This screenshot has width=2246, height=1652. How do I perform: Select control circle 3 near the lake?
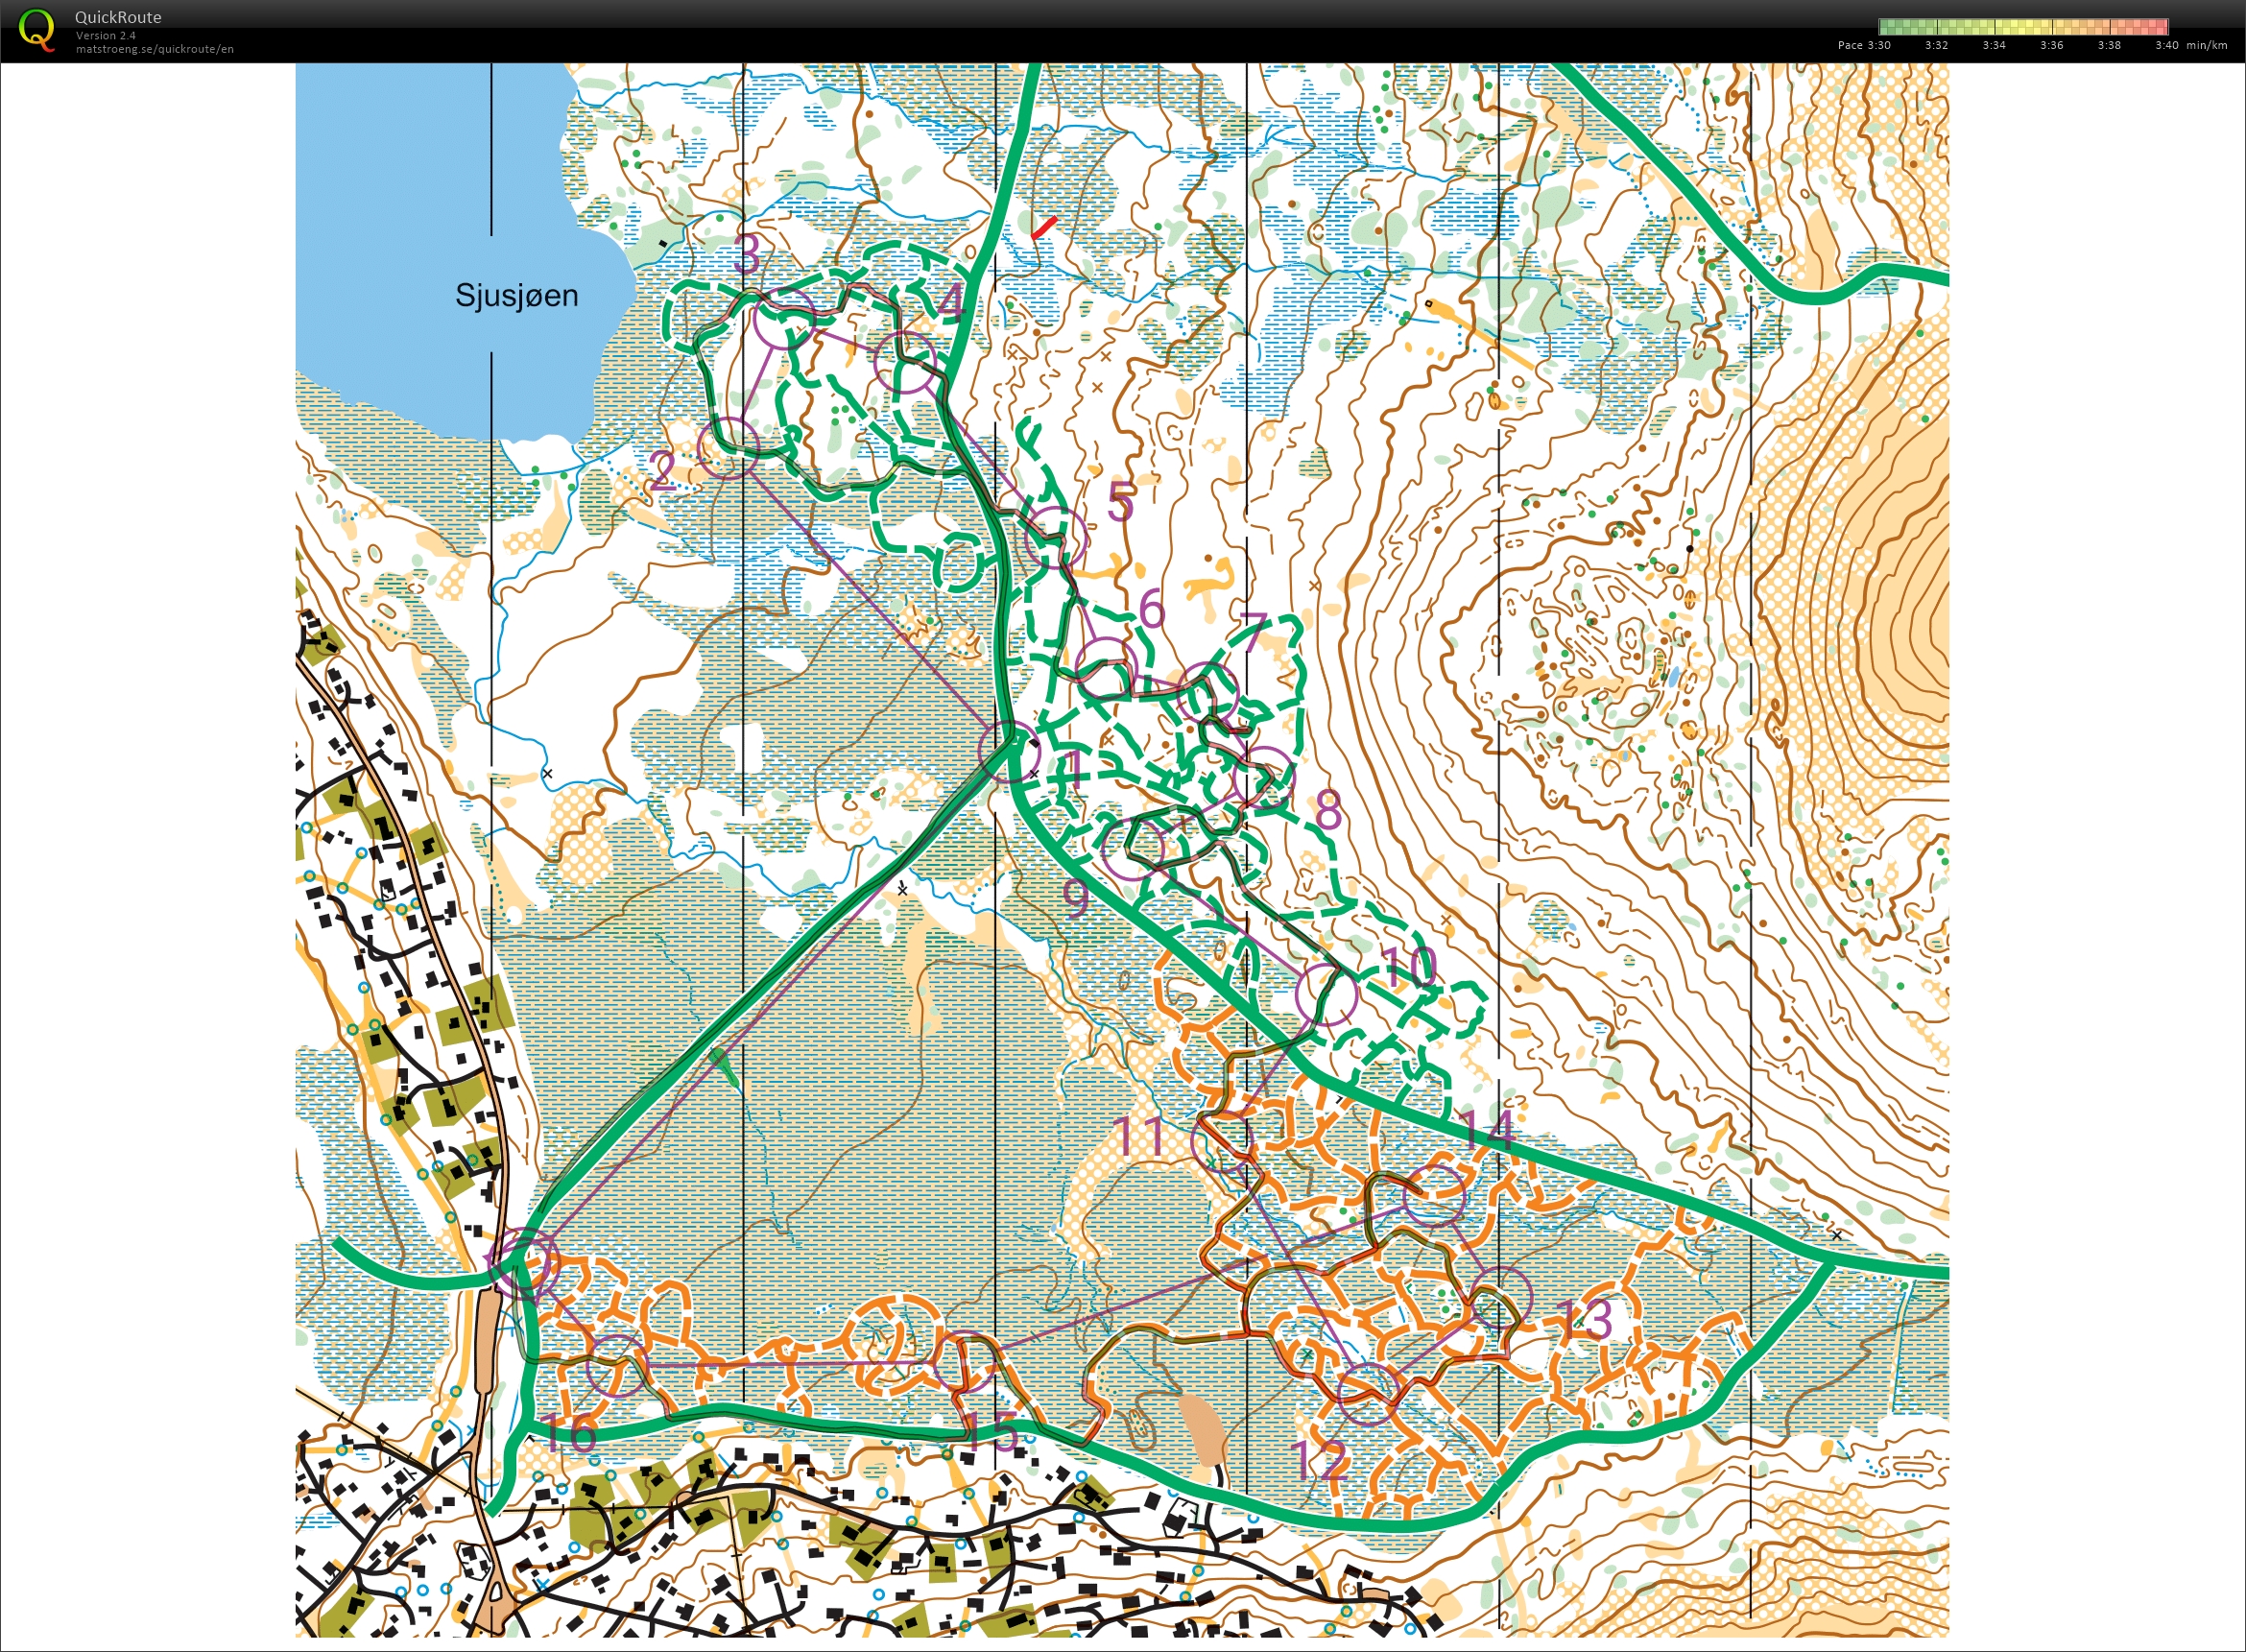784,318
